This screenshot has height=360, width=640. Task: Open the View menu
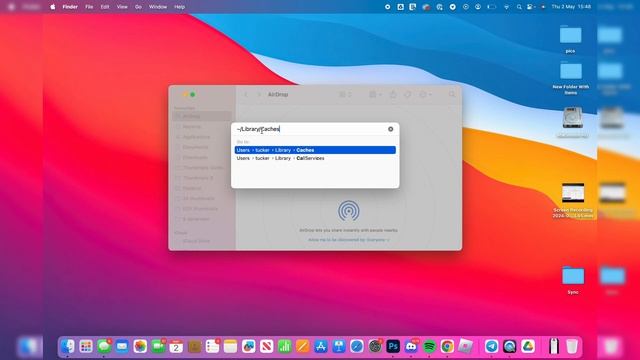pos(122,7)
